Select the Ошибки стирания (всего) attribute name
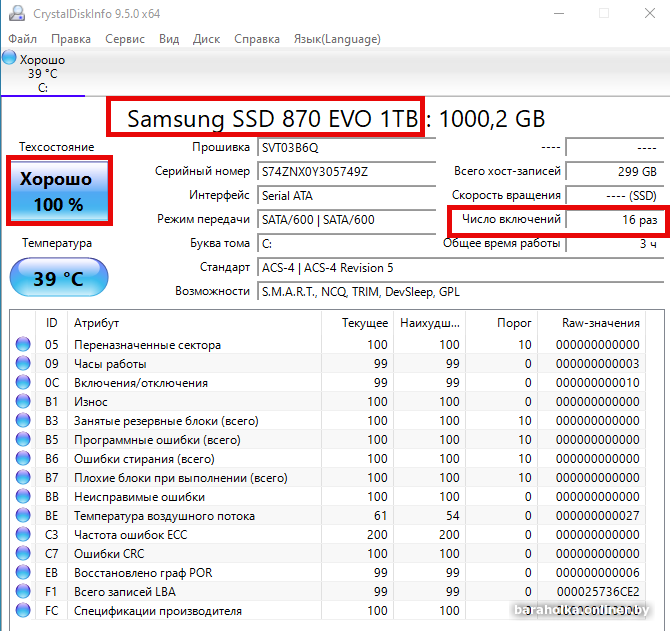This screenshot has width=670, height=631. [144, 459]
